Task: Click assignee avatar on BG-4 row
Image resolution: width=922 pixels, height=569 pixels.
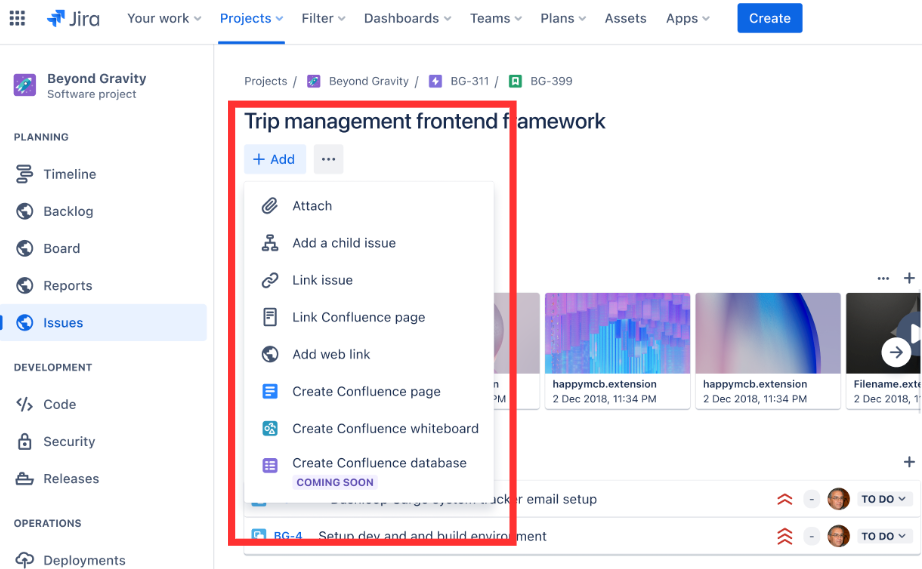Action: coord(838,536)
